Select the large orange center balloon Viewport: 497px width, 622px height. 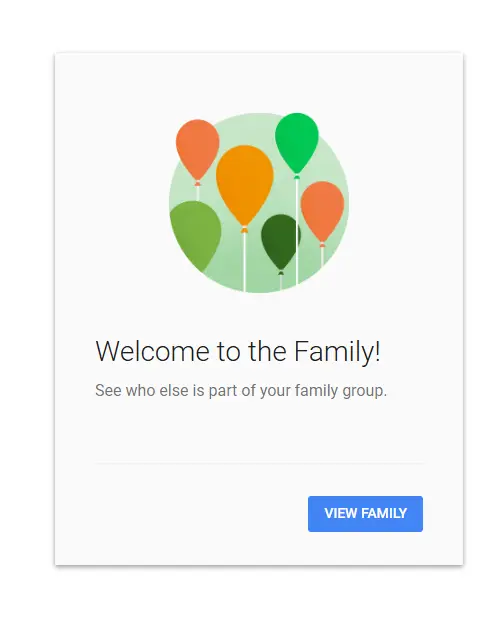click(244, 185)
